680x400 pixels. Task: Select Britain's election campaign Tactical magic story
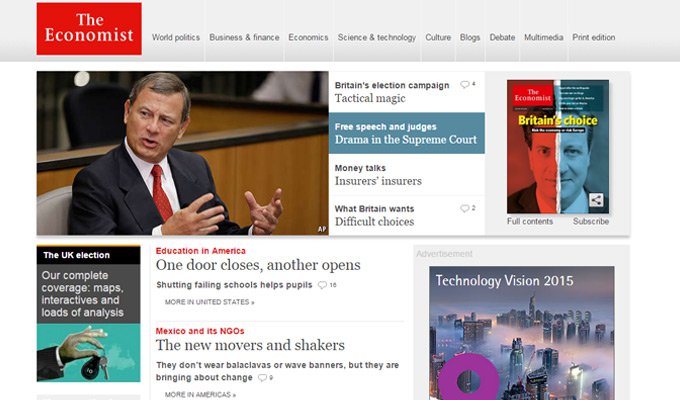tap(407, 92)
